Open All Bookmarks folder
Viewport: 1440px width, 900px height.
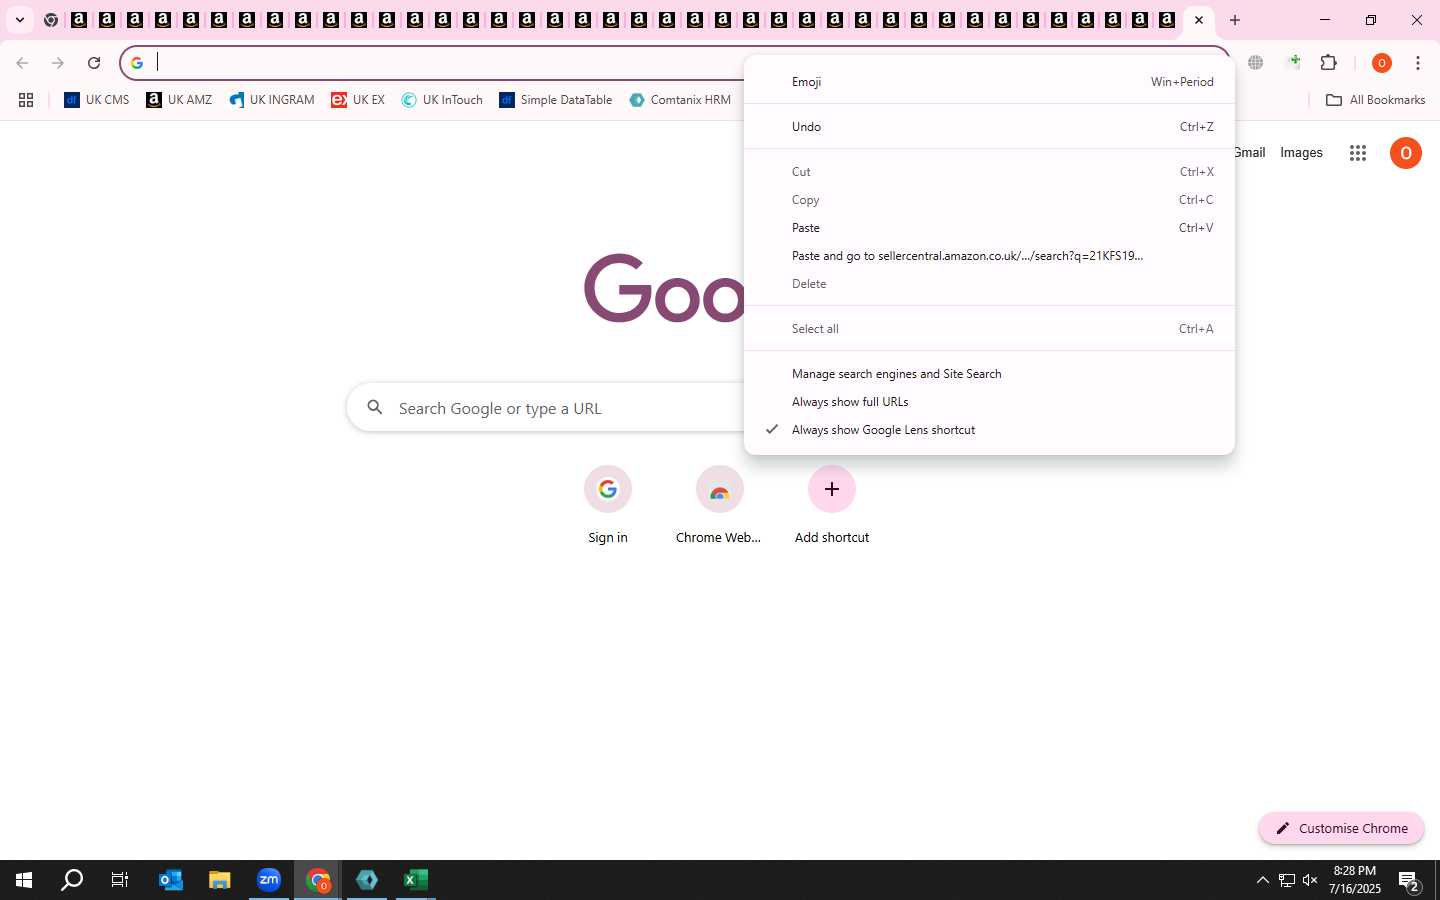pos(1375,100)
